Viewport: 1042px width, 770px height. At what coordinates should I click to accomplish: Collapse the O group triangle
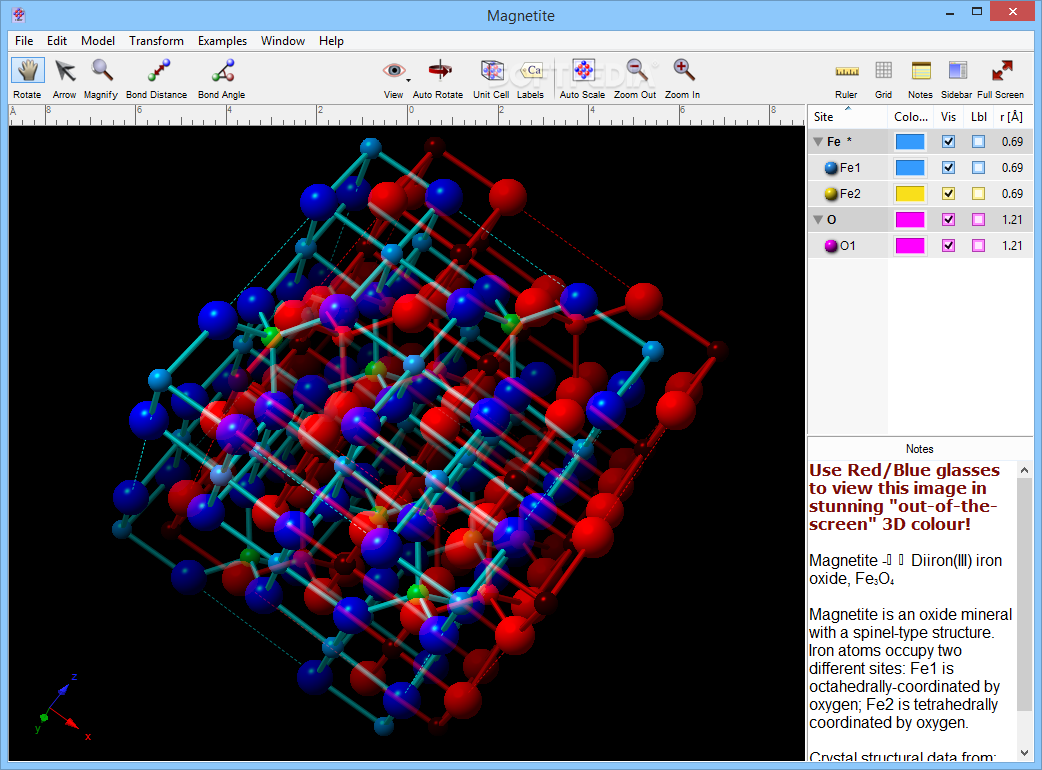click(818, 219)
